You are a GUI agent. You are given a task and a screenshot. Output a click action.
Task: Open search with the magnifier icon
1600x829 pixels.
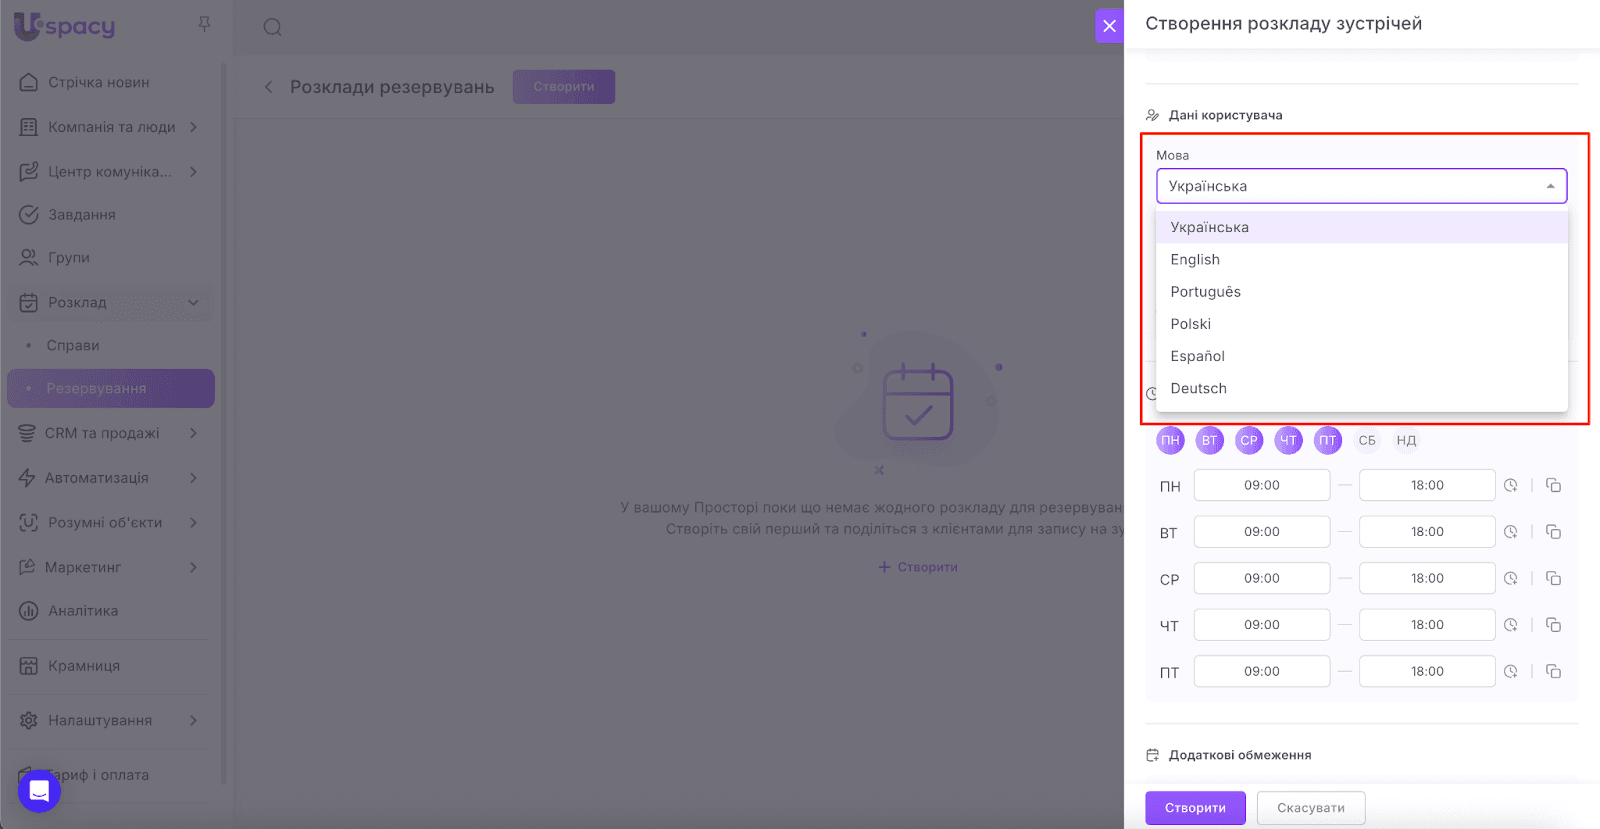pyautogui.click(x=272, y=27)
